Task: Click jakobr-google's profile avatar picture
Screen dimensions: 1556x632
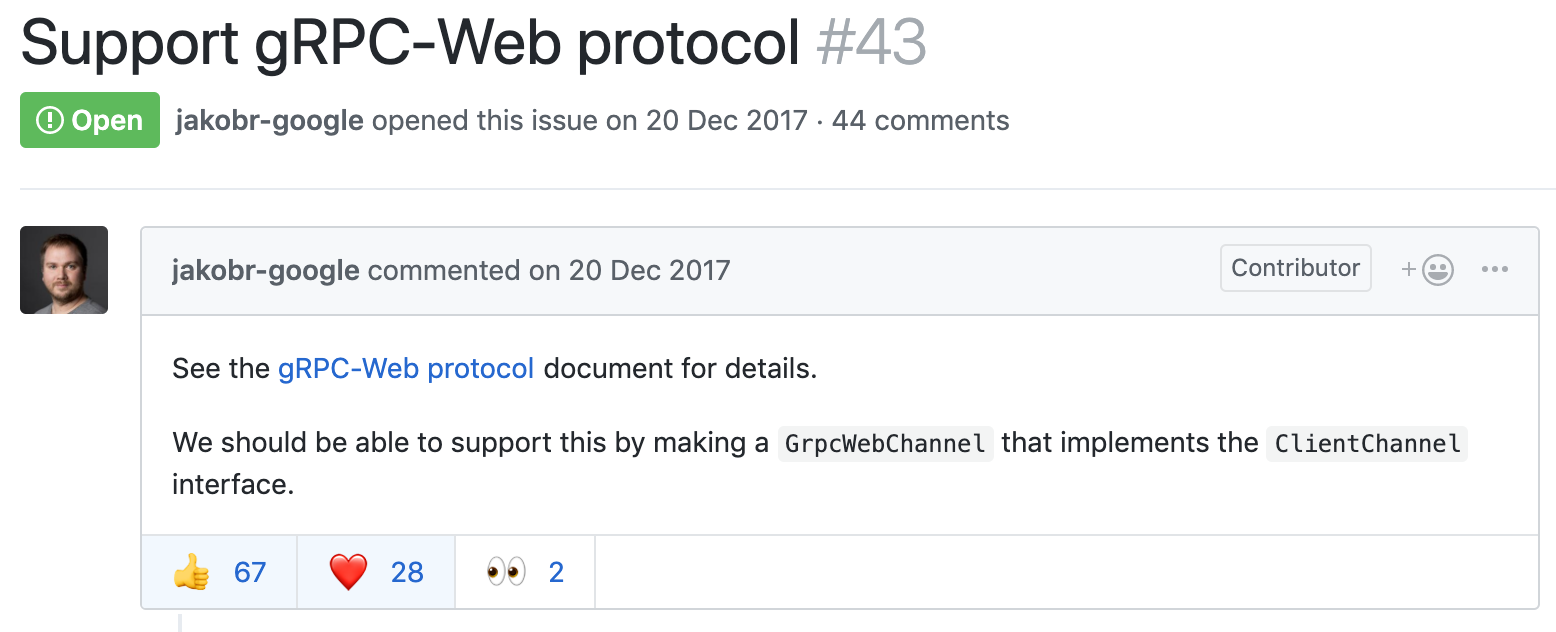Action: click(x=64, y=270)
